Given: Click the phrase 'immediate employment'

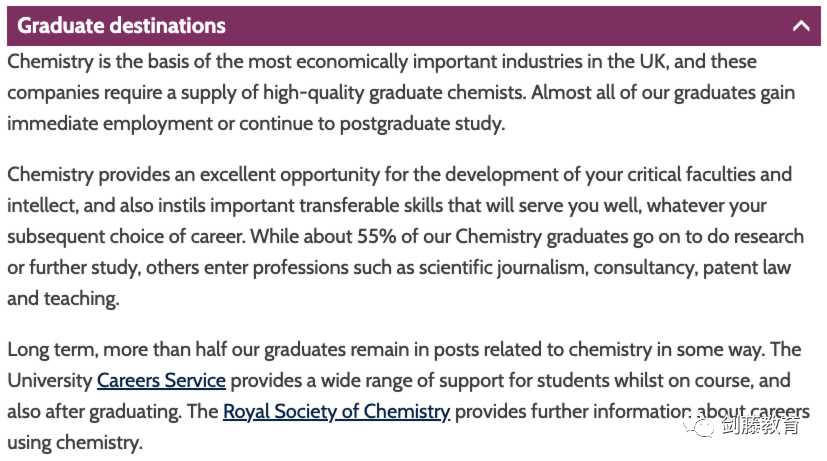Looking at the screenshot, I should (110, 123).
